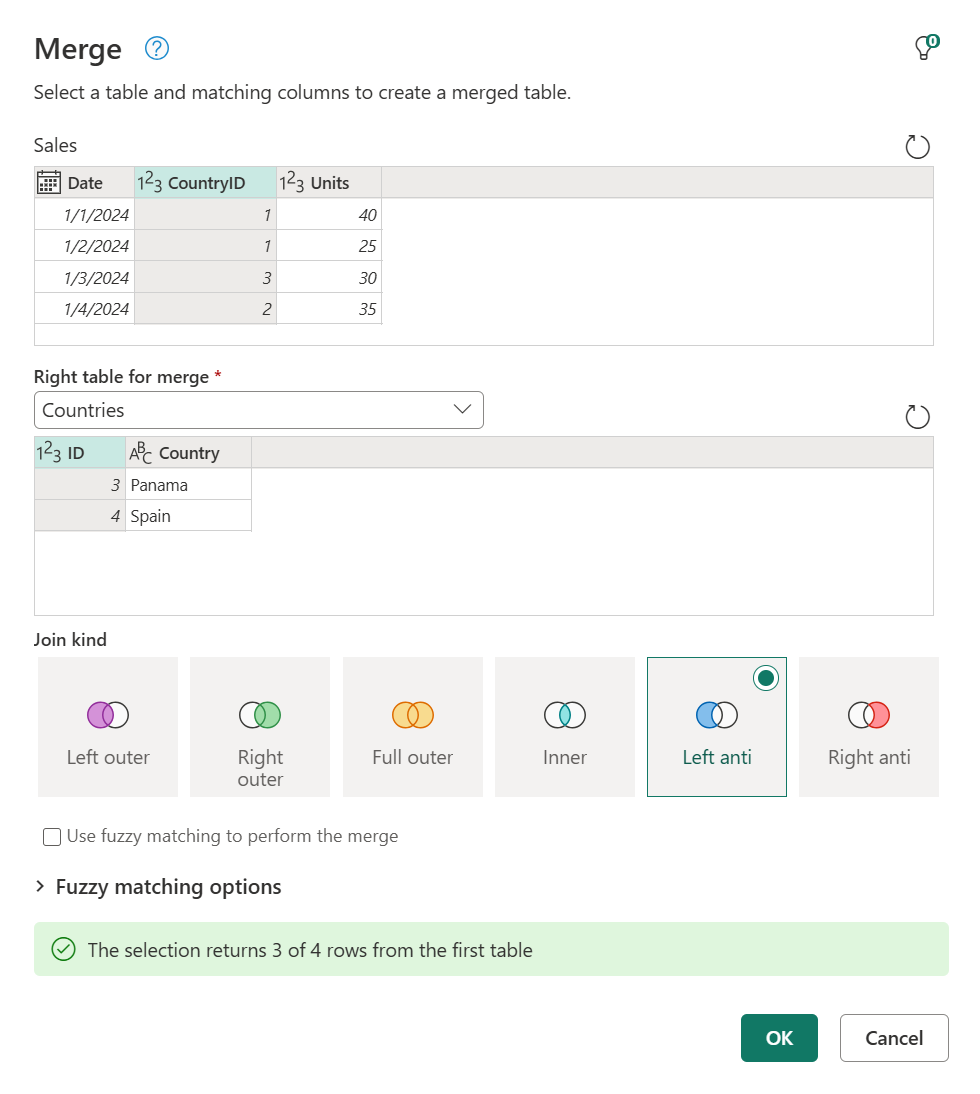Open the Merge help tooltip icon
This screenshot has height=1094, width=980.
pos(156,48)
